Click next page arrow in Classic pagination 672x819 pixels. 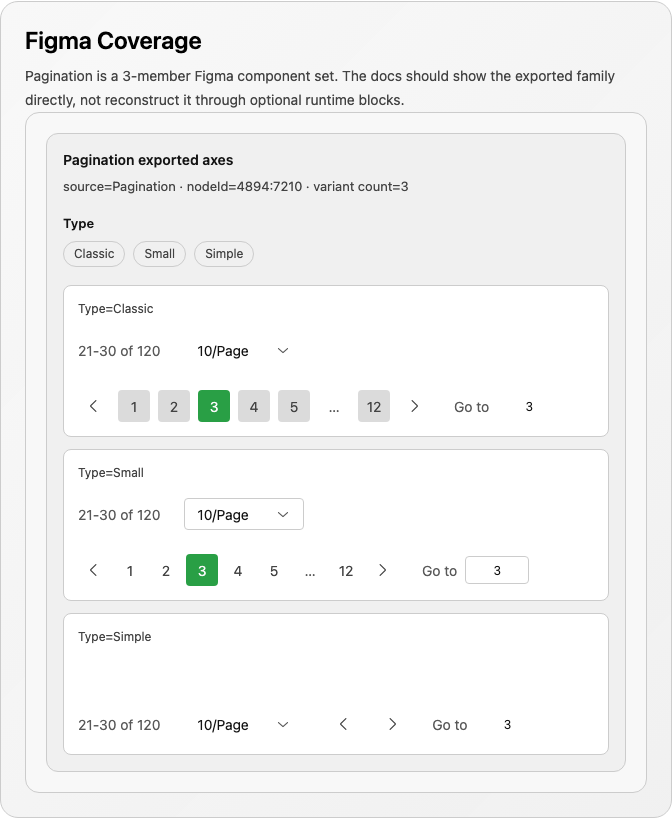point(415,406)
